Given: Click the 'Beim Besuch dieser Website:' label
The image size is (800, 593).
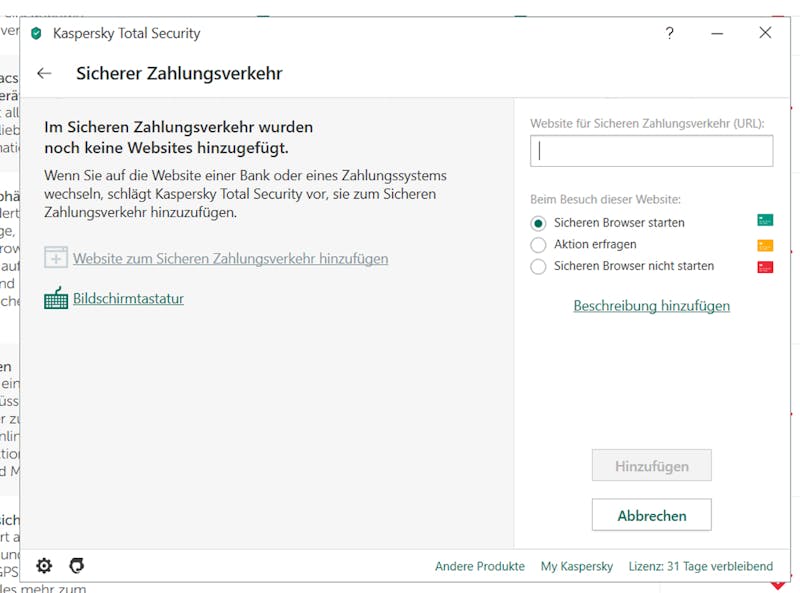Looking at the screenshot, I should 605,200.
